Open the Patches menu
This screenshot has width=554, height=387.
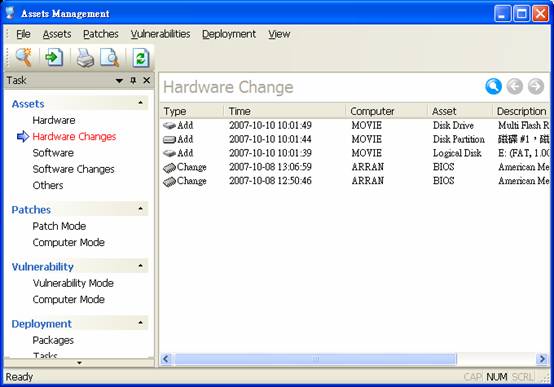point(101,34)
